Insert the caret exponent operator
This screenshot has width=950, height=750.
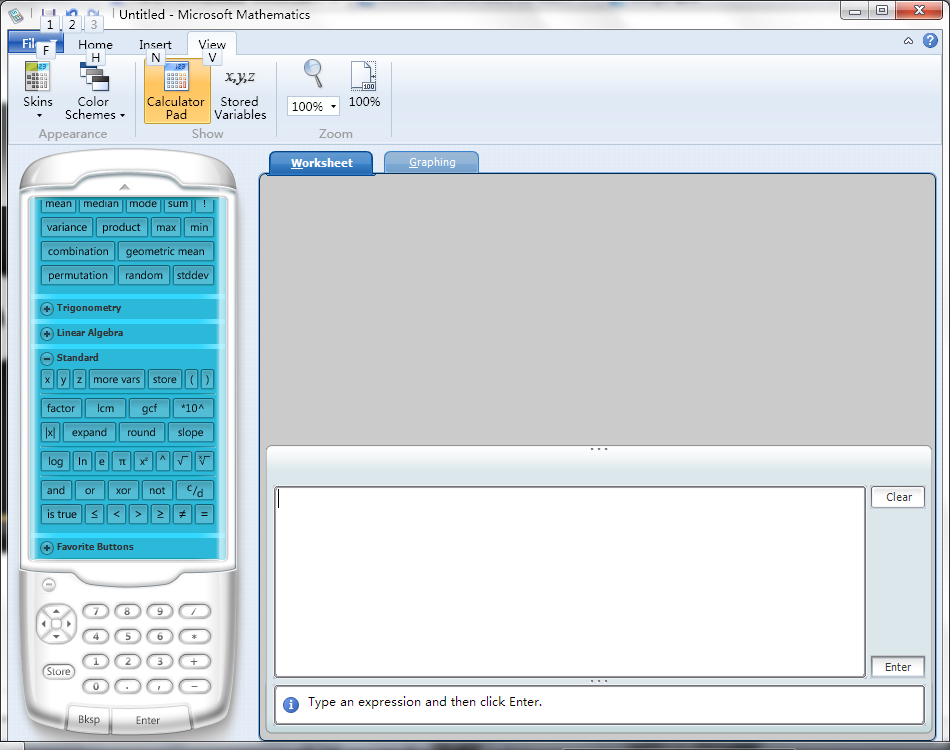[x=162, y=462]
